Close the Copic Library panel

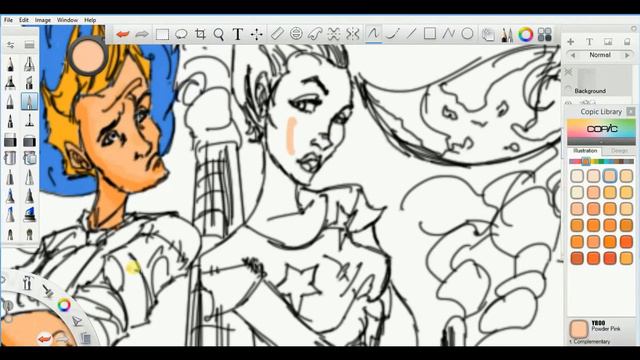pyautogui.click(x=631, y=111)
